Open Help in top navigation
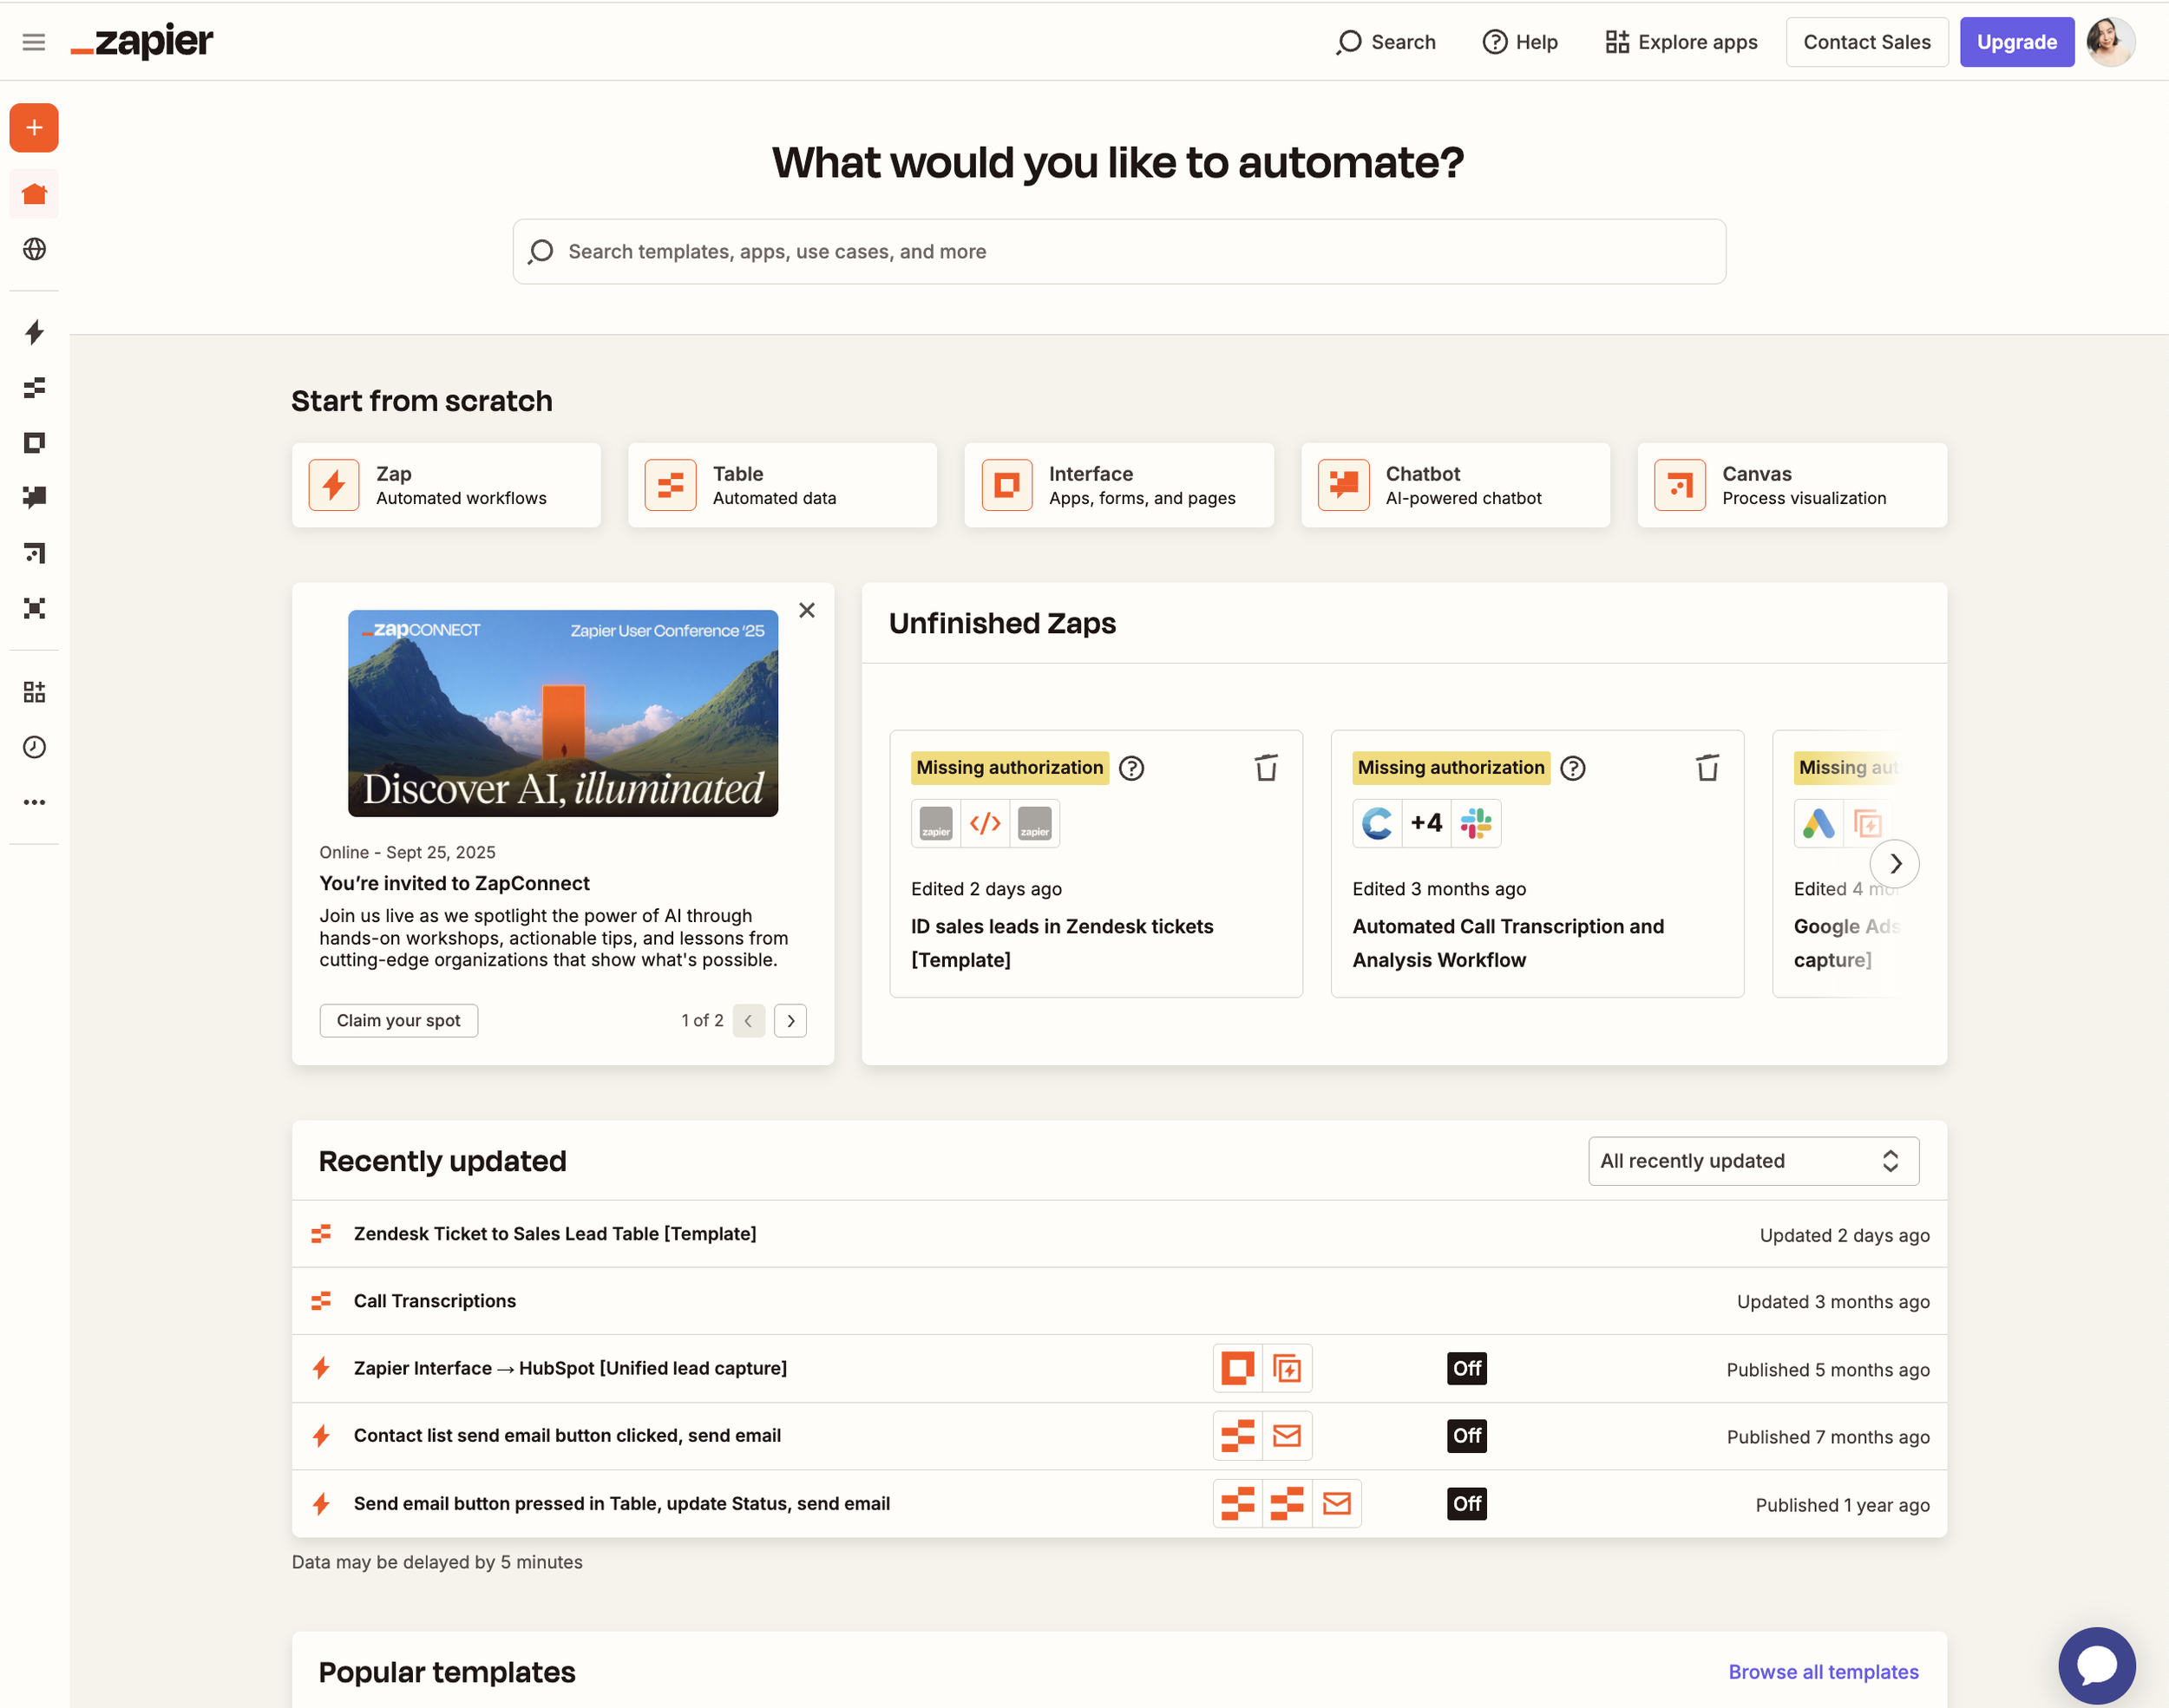The height and width of the screenshot is (1708, 2169). tap(1520, 42)
